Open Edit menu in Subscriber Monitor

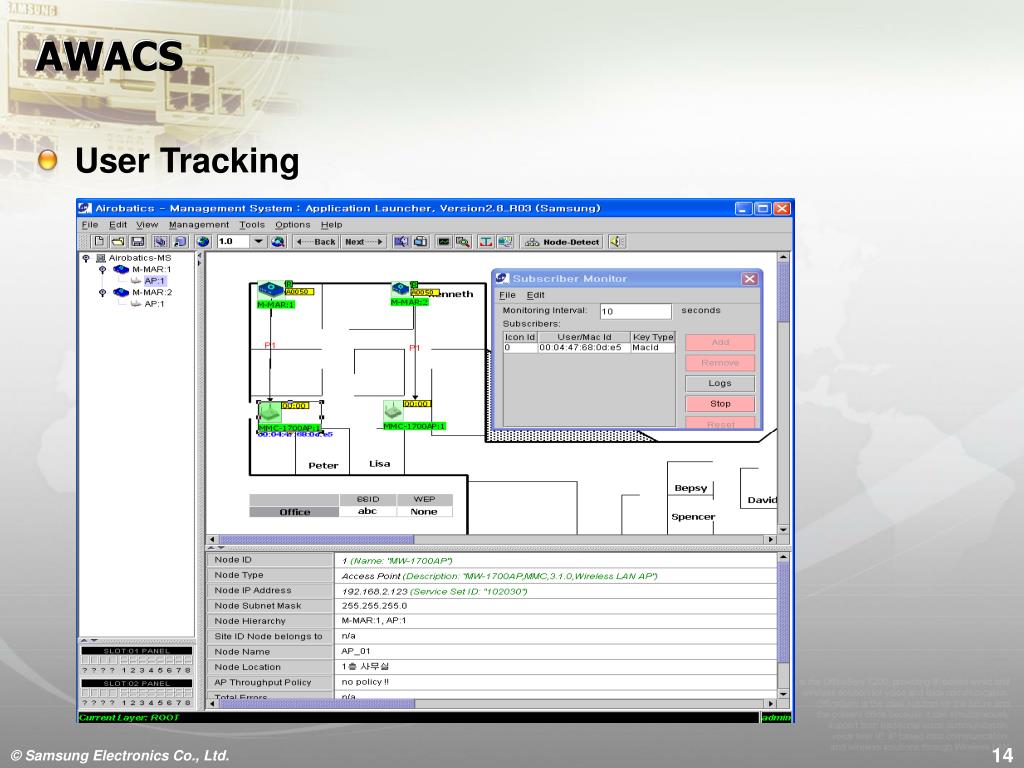point(536,295)
